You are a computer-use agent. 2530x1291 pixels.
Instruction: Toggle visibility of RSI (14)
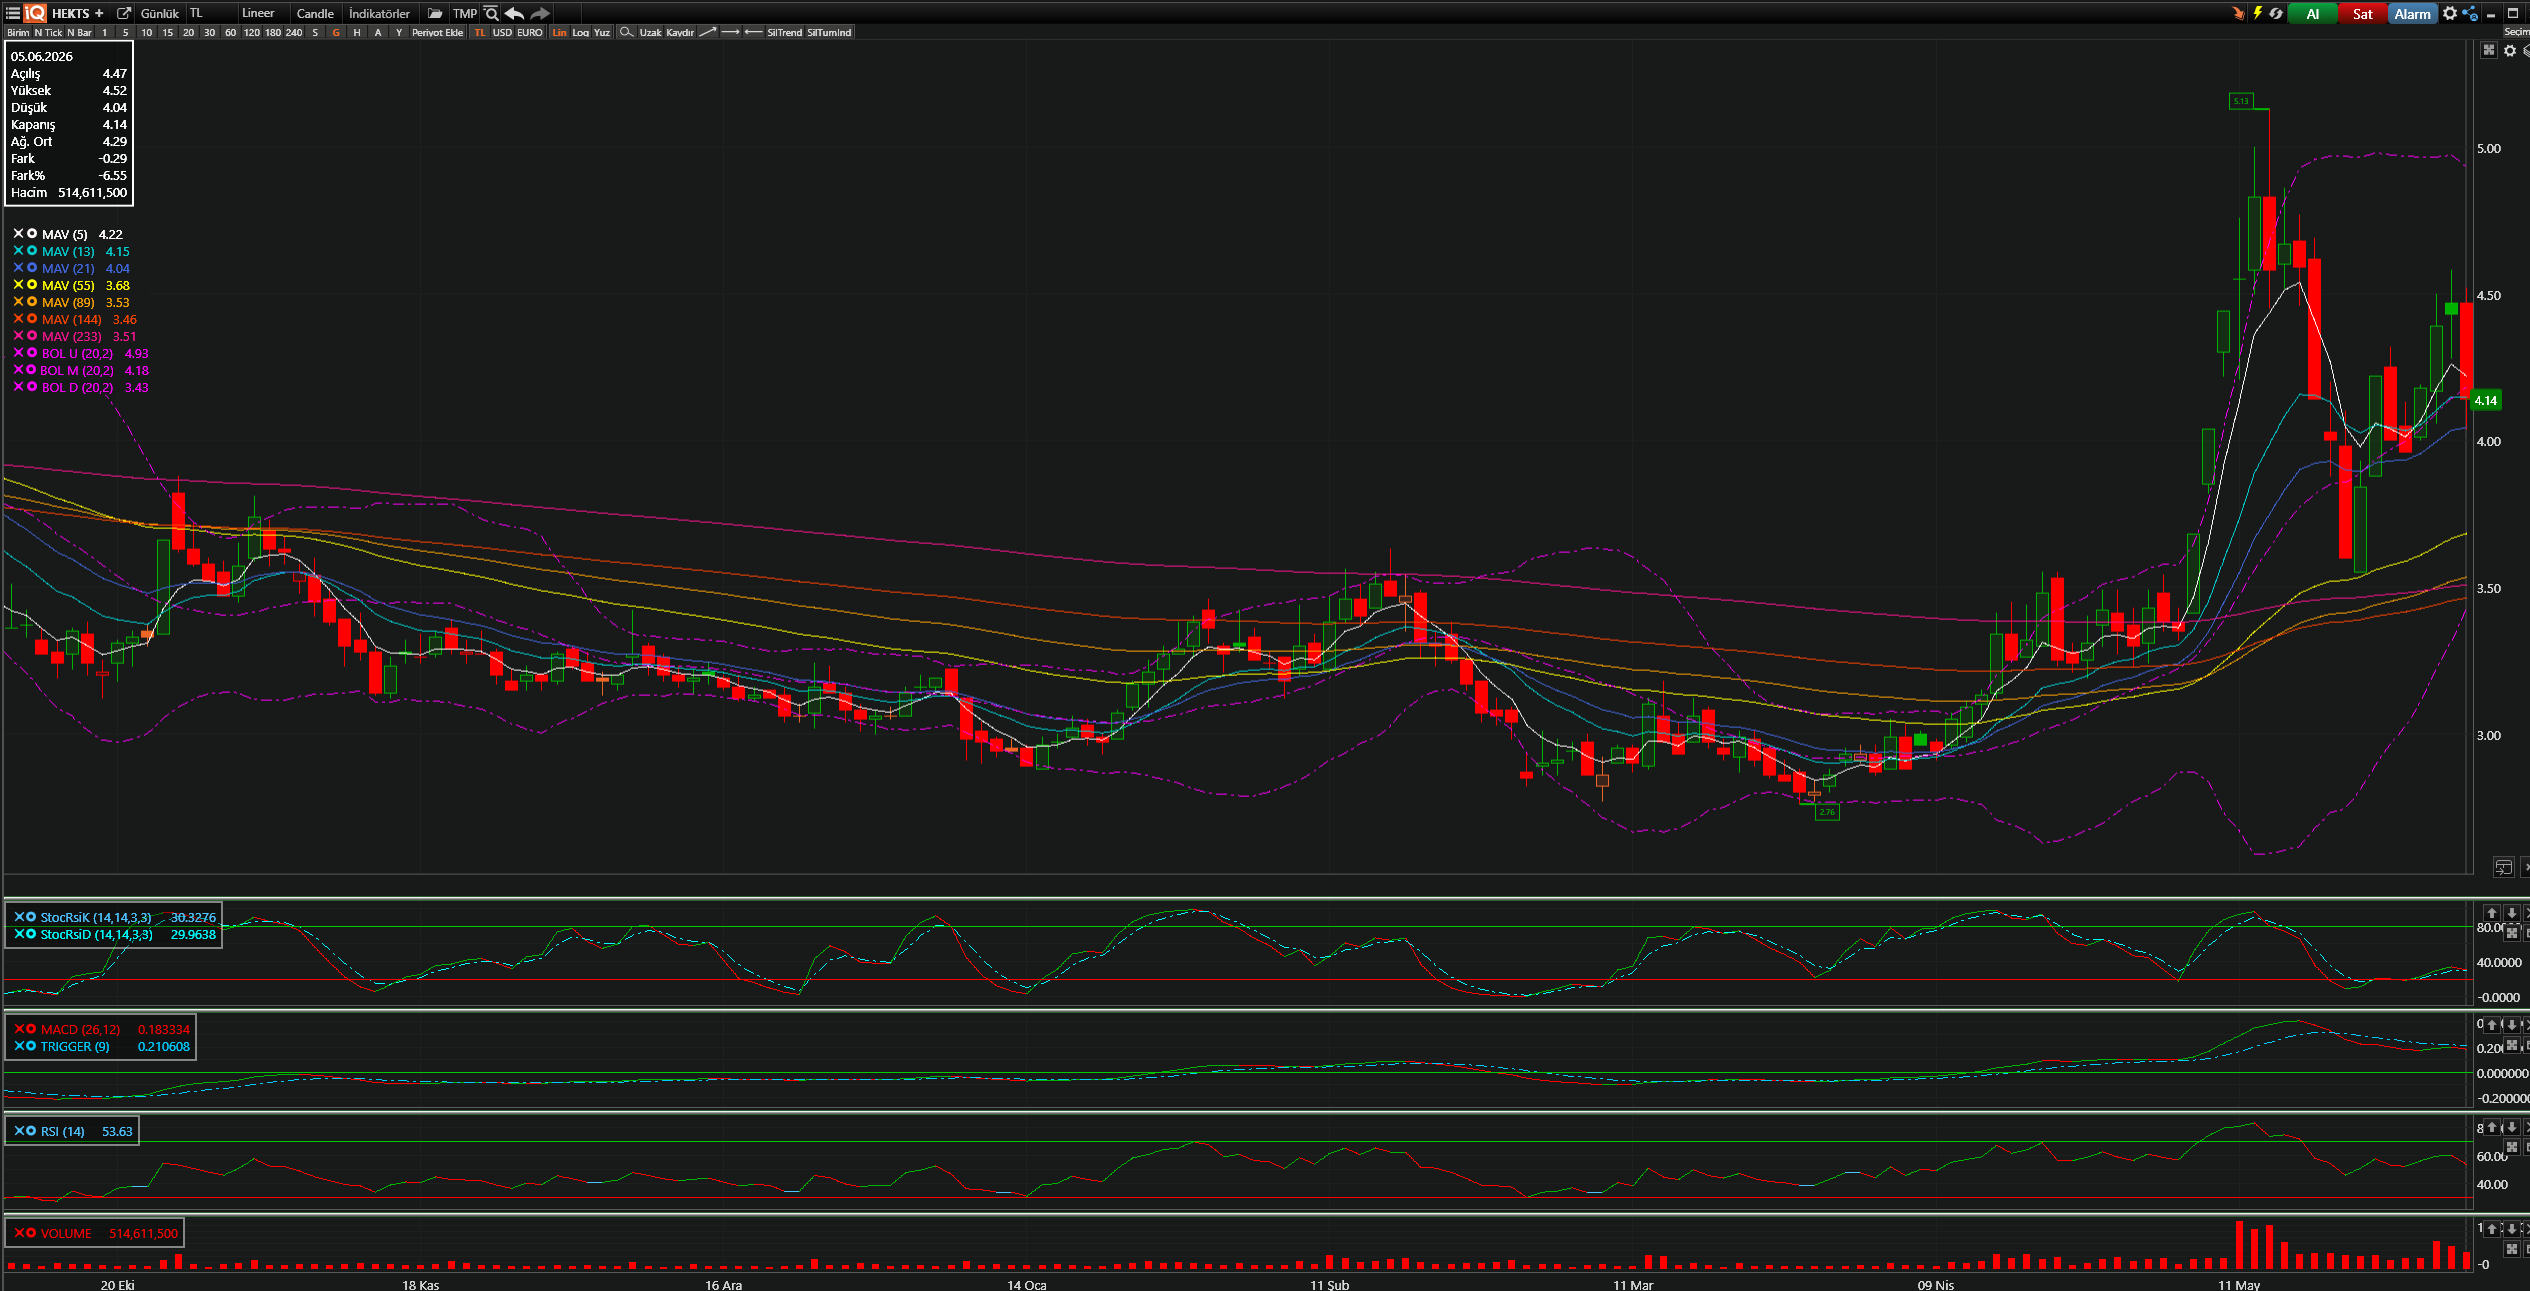(x=31, y=1131)
